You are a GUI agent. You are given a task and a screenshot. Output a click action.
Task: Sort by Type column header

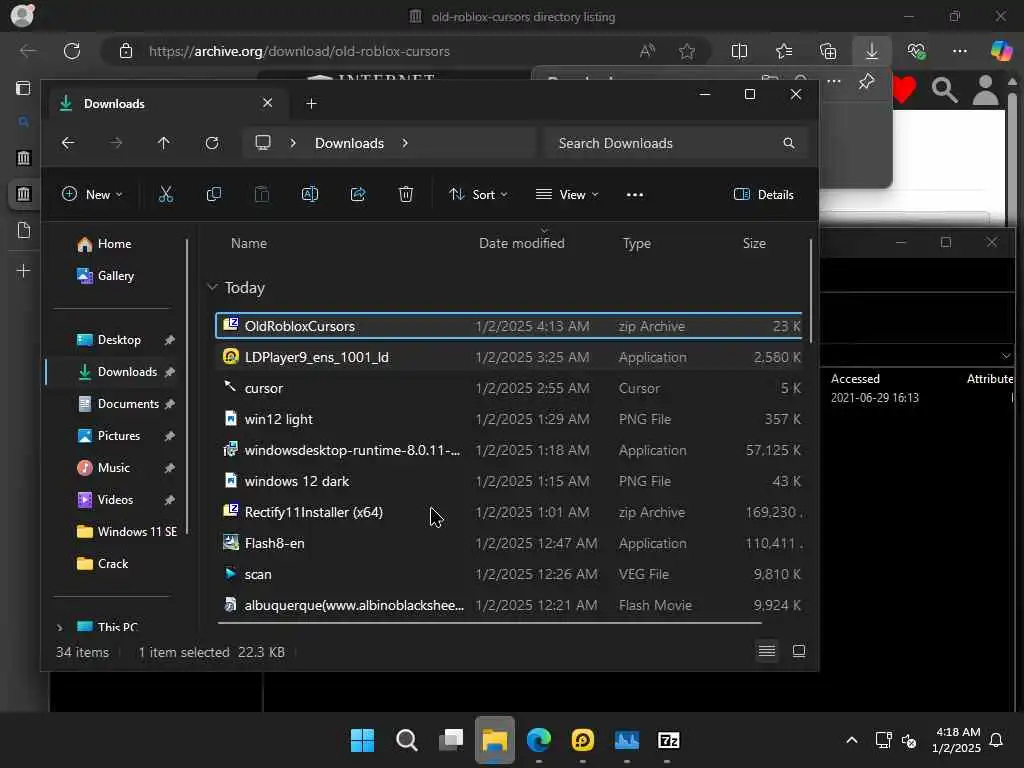pos(637,243)
